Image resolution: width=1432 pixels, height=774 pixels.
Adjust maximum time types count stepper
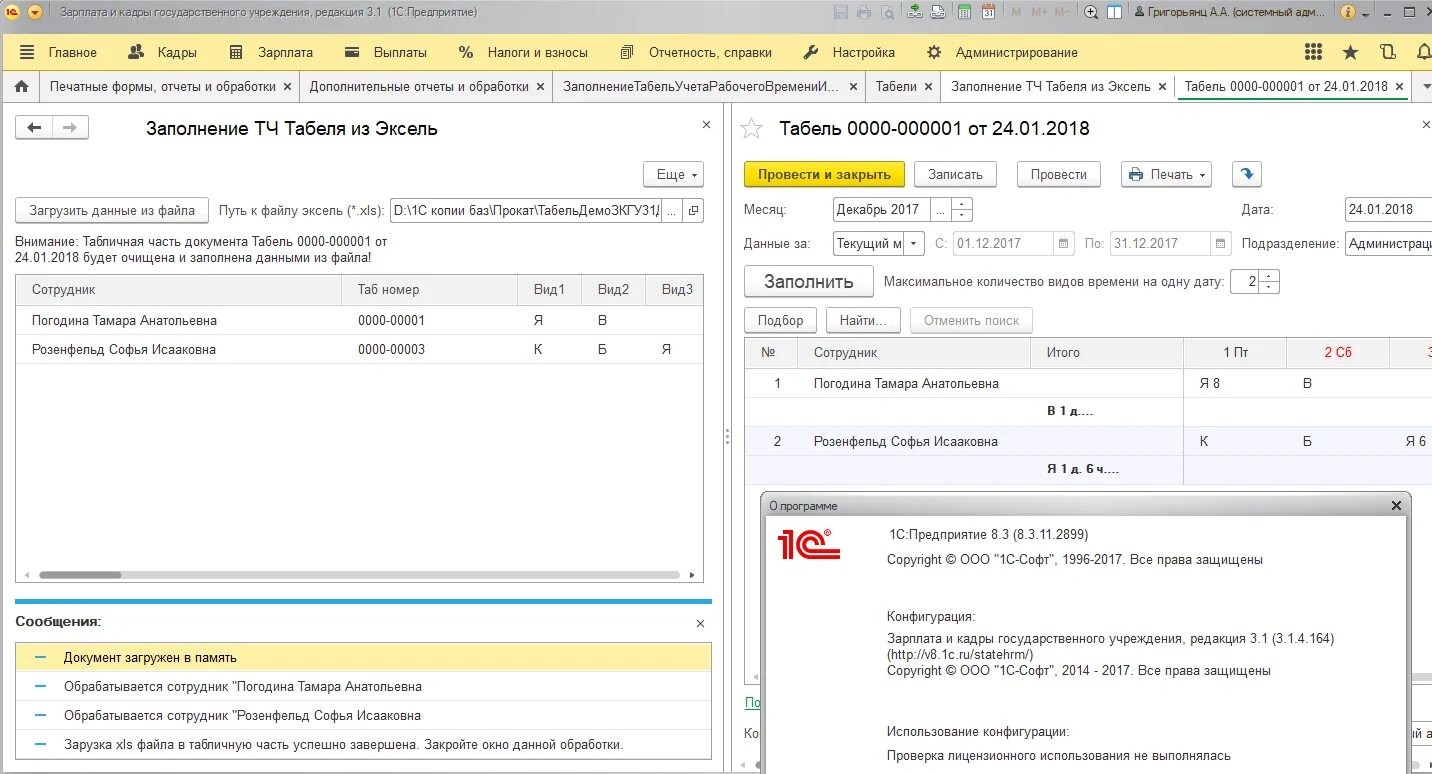(x=1270, y=282)
